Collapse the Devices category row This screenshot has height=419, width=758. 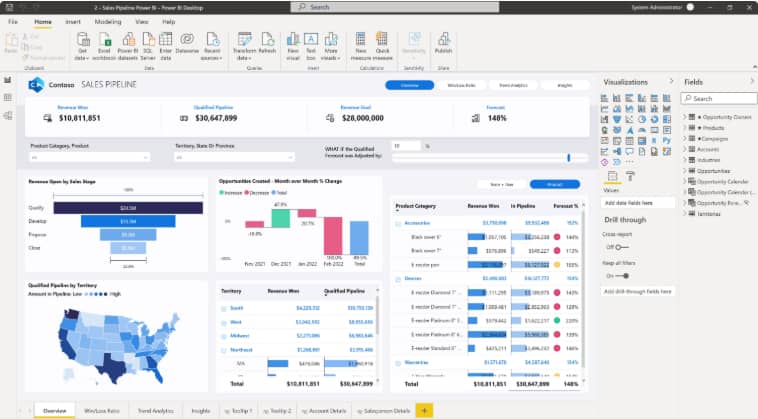(398, 279)
